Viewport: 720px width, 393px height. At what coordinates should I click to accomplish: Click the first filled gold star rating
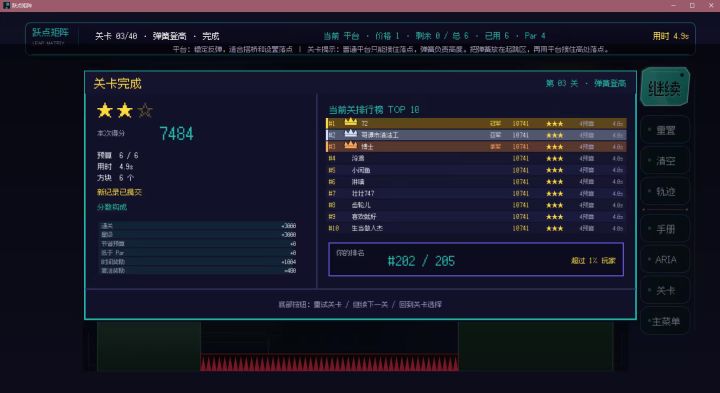click(x=105, y=111)
